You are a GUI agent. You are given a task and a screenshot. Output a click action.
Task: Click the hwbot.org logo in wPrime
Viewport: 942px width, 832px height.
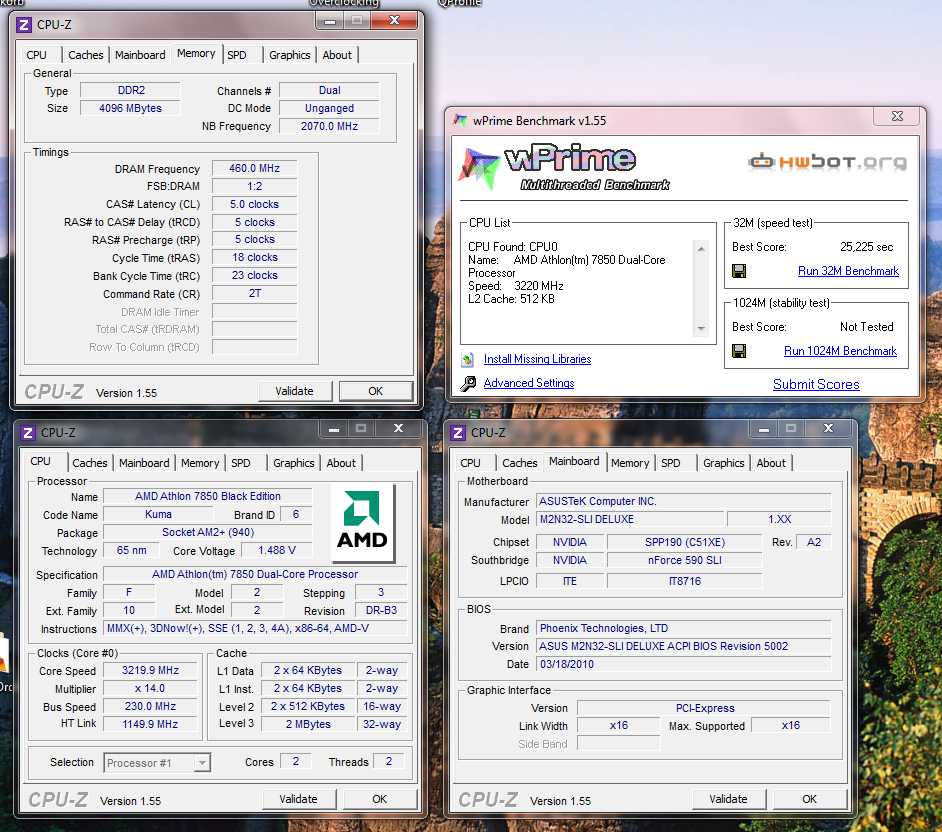click(x=827, y=162)
